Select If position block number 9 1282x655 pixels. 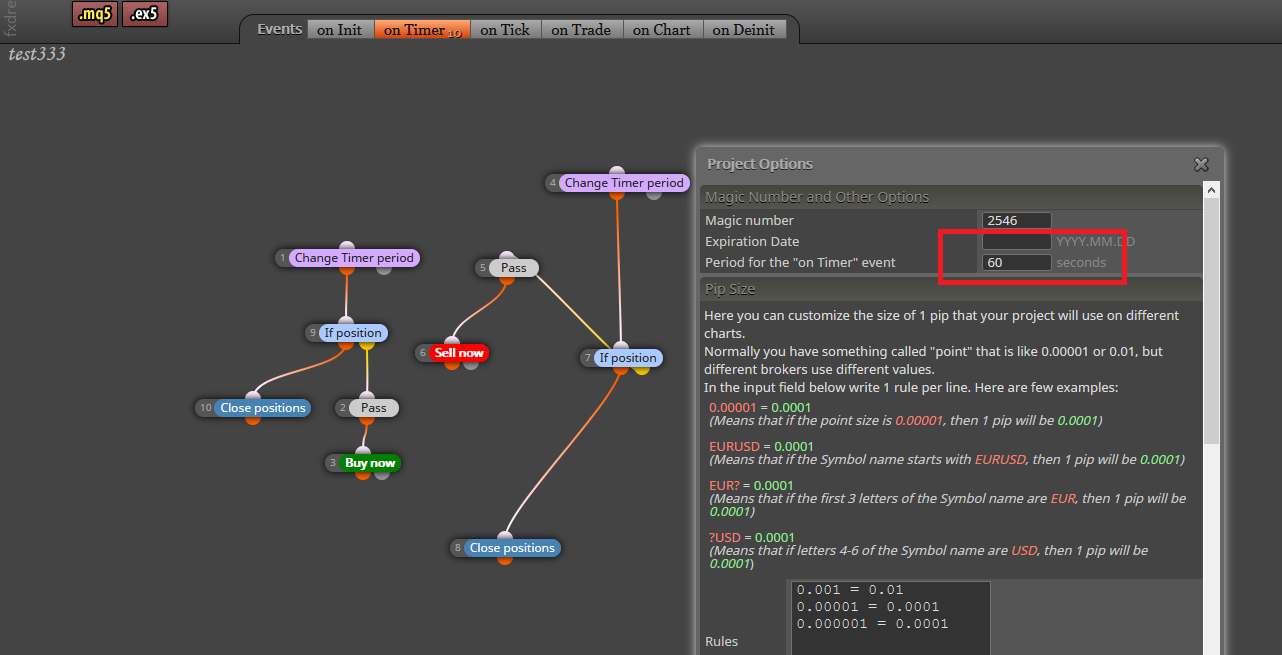352,333
